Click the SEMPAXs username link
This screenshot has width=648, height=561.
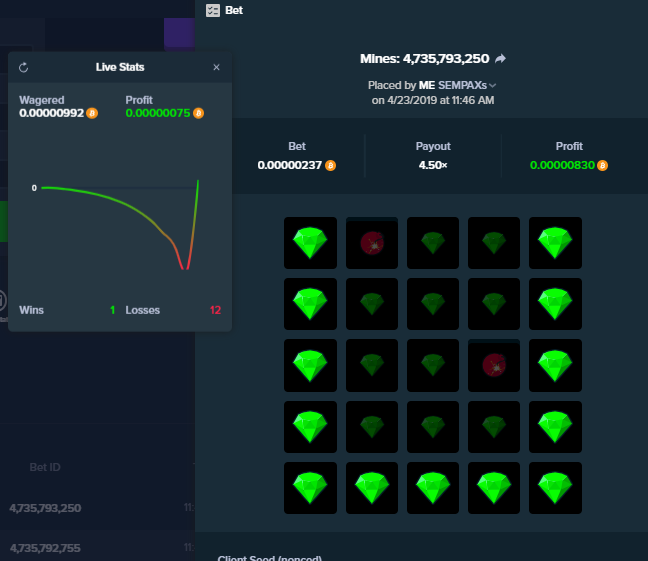pyautogui.click(x=462, y=86)
